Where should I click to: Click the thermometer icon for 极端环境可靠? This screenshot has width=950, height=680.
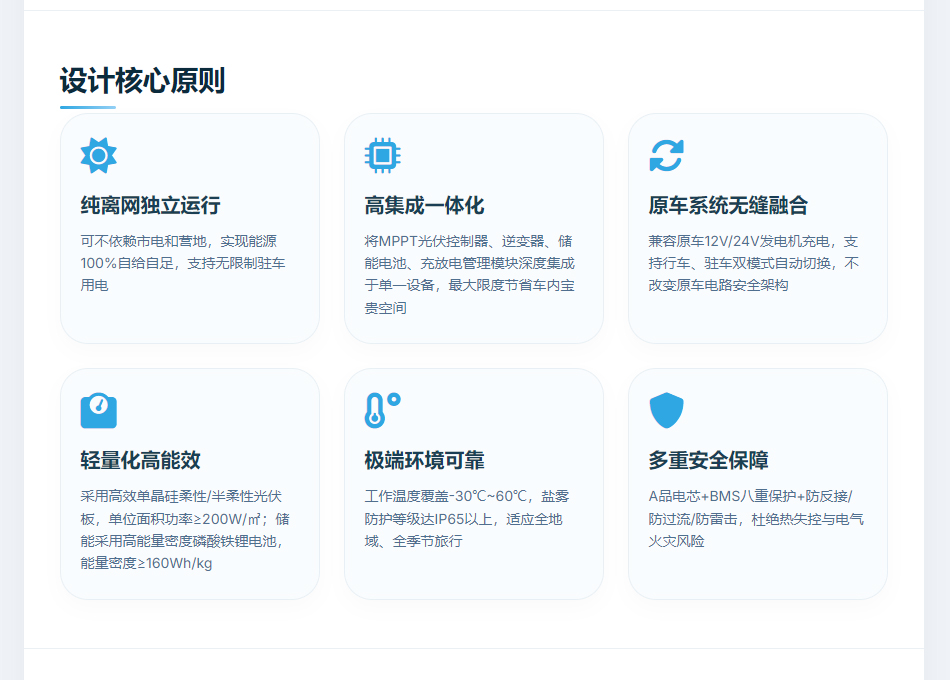382,411
